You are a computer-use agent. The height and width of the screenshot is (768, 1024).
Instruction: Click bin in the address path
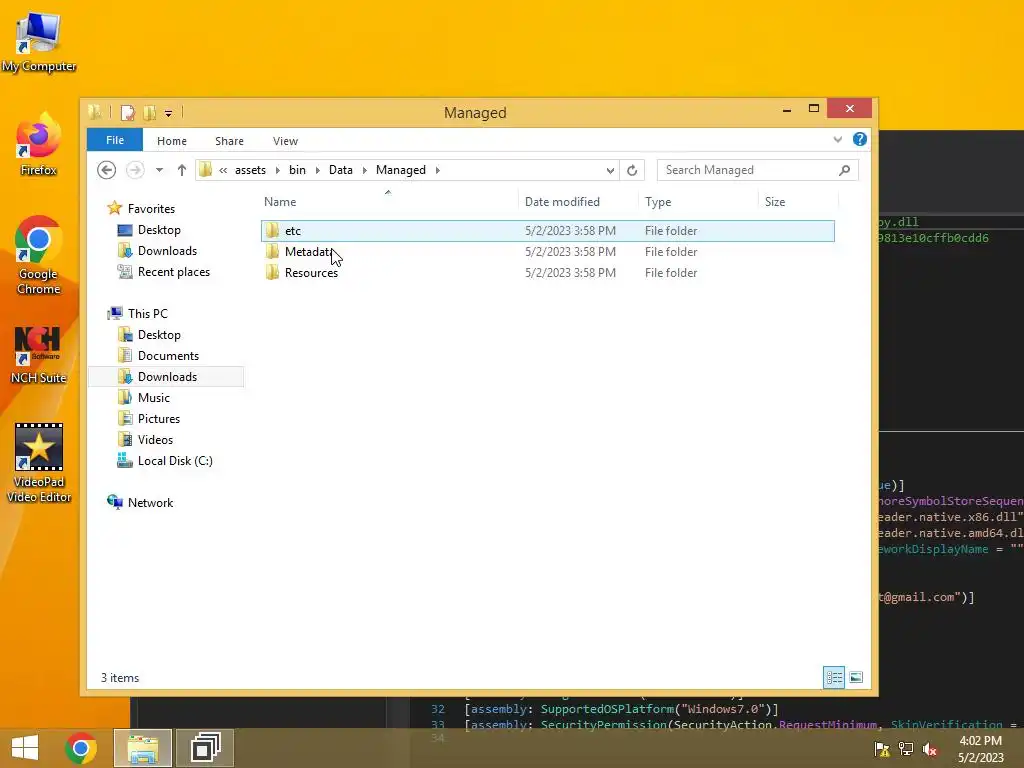297,170
